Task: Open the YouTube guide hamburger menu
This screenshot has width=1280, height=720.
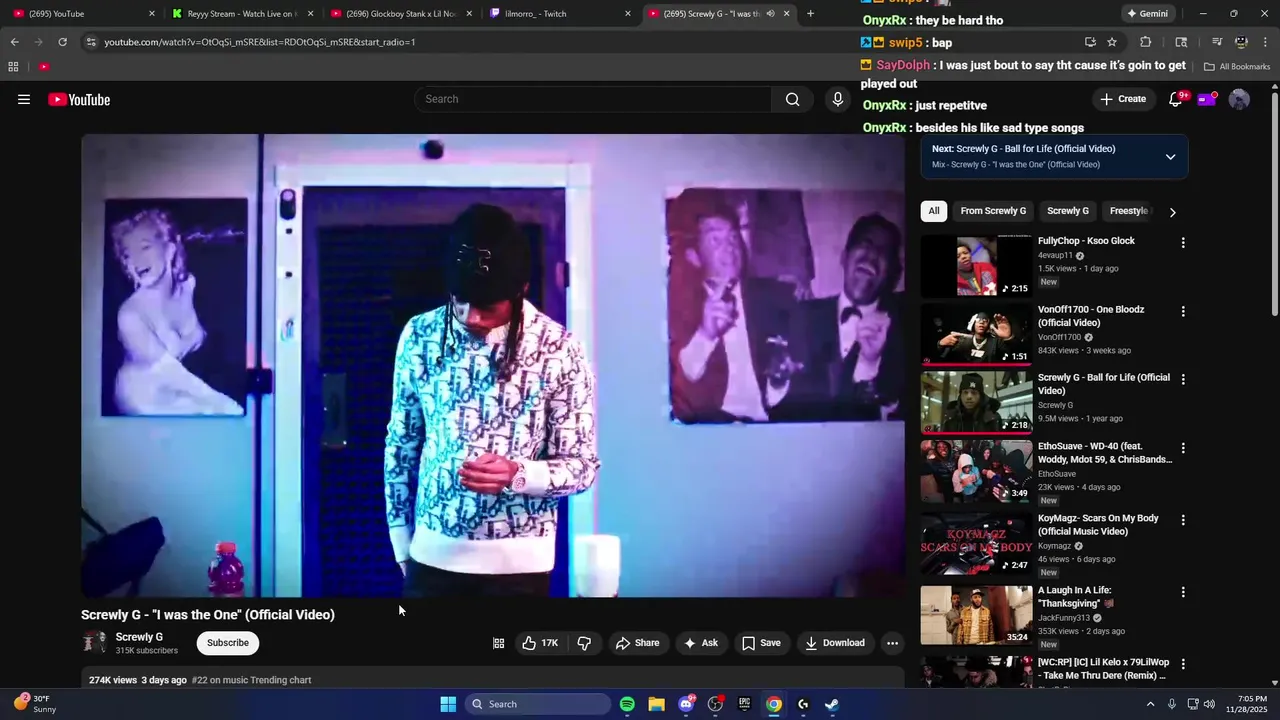Action: point(24,99)
